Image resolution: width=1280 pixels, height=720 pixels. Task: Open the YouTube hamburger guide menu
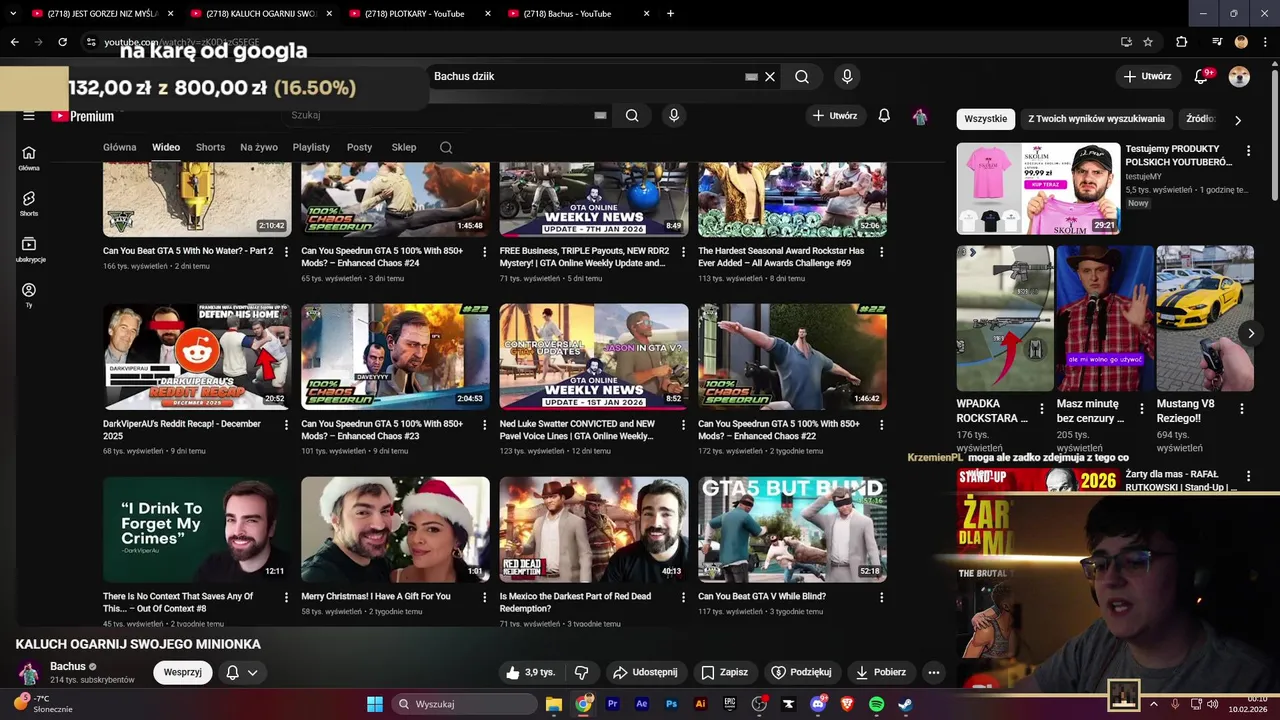(x=29, y=116)
